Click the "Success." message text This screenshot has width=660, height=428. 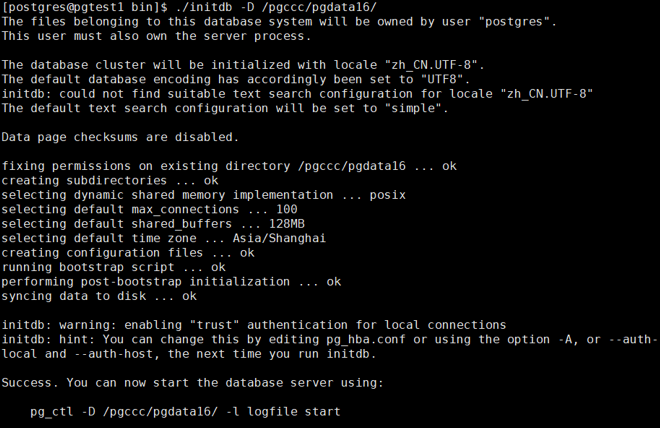tap(33, 382)
